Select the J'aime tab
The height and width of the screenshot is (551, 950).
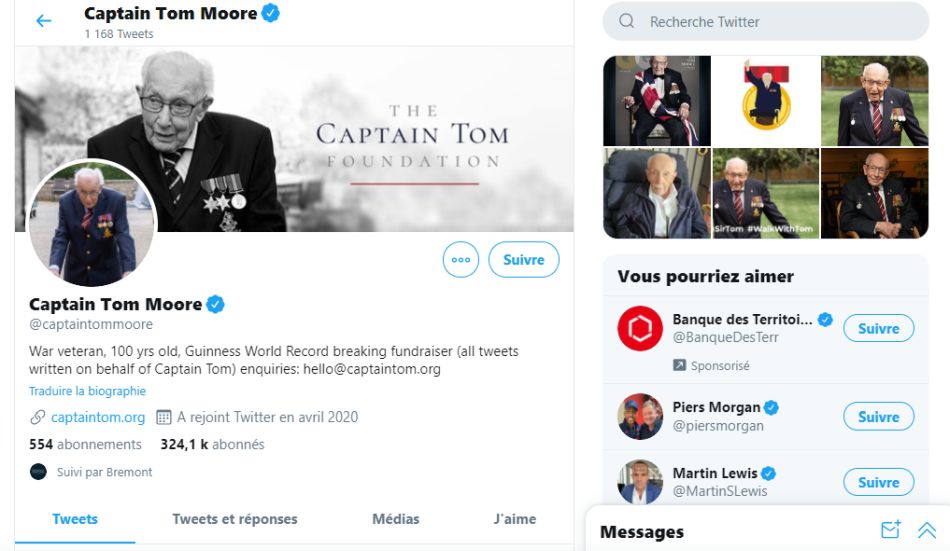click(515, 519)
